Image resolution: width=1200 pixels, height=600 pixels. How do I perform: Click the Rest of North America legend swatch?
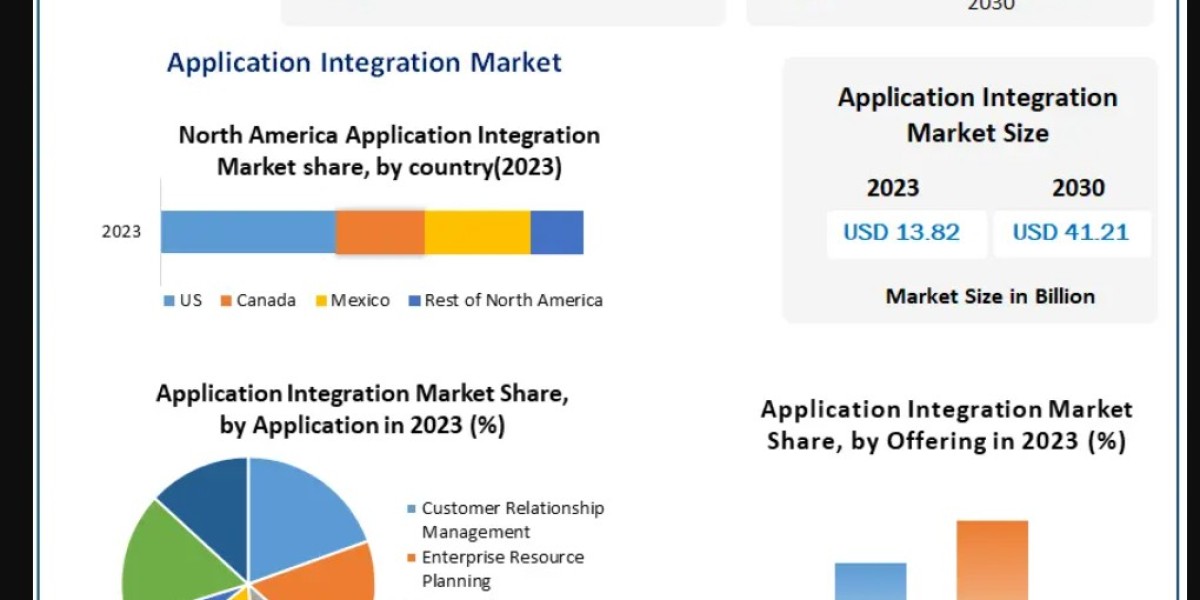[413, 300]
